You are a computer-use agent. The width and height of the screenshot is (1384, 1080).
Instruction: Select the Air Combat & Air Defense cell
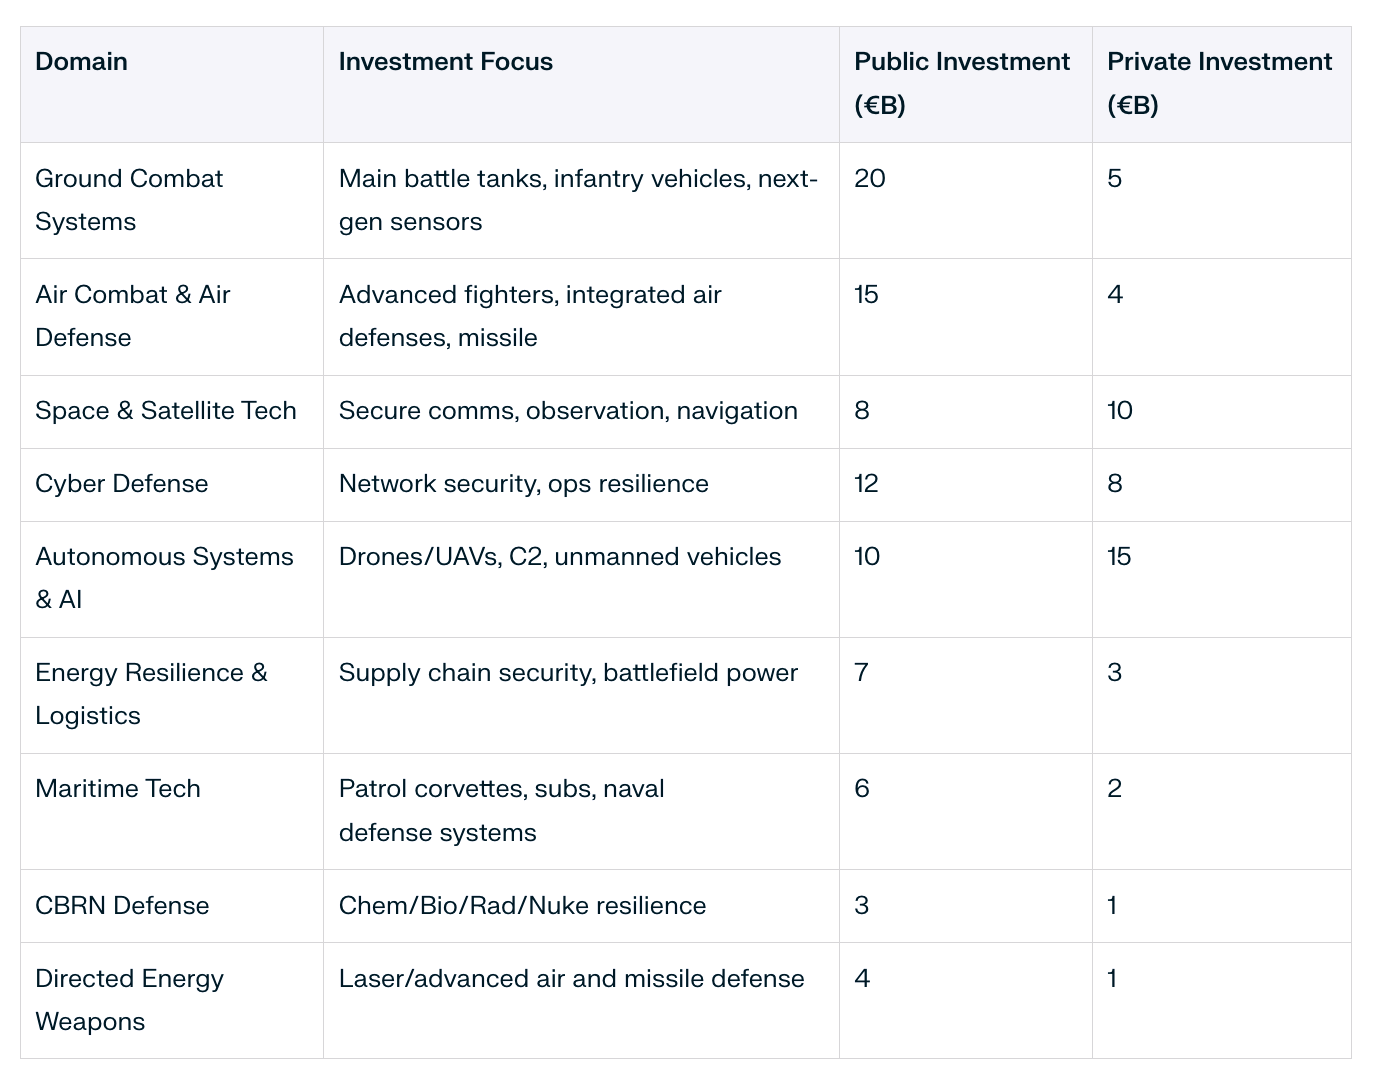[133, 316]
